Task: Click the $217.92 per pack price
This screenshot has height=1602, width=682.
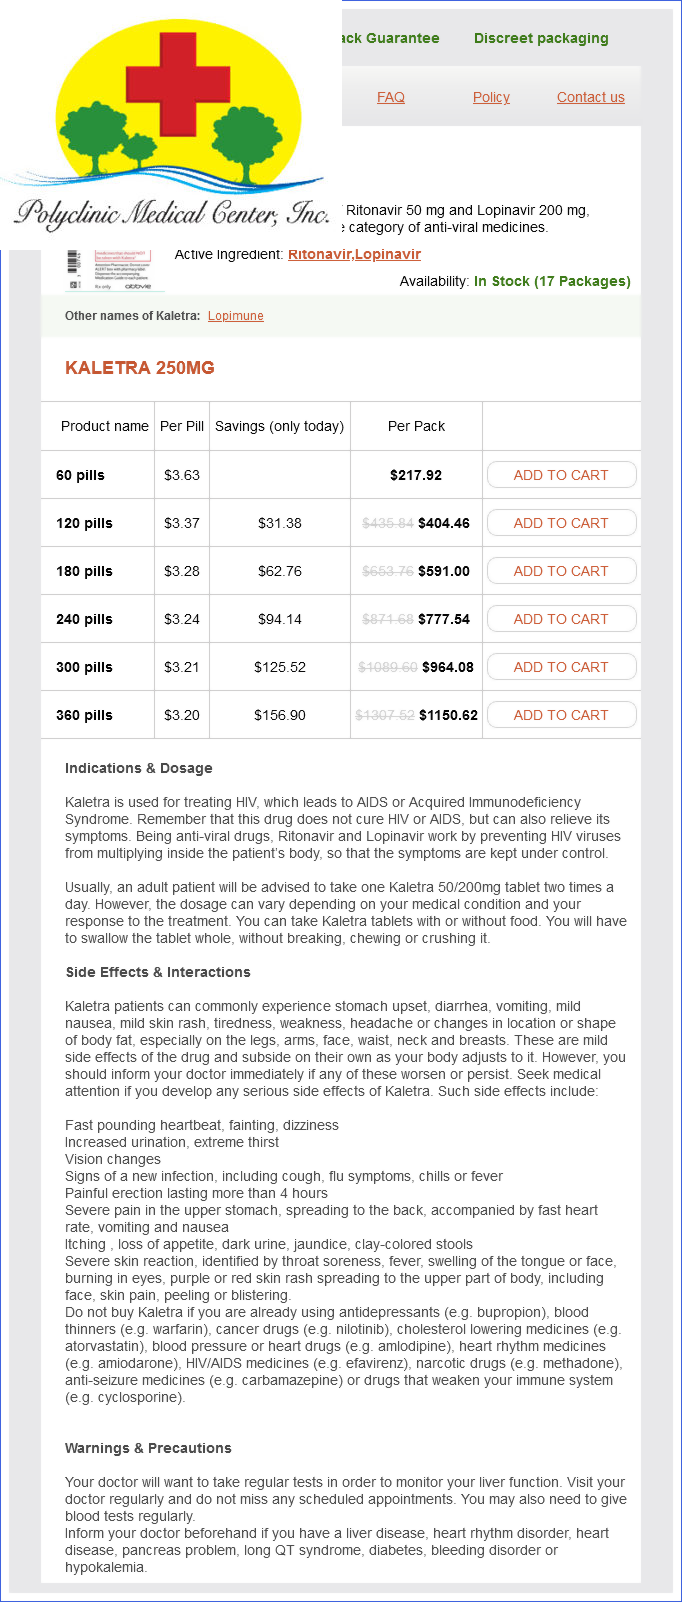Action: coord(416,475)
